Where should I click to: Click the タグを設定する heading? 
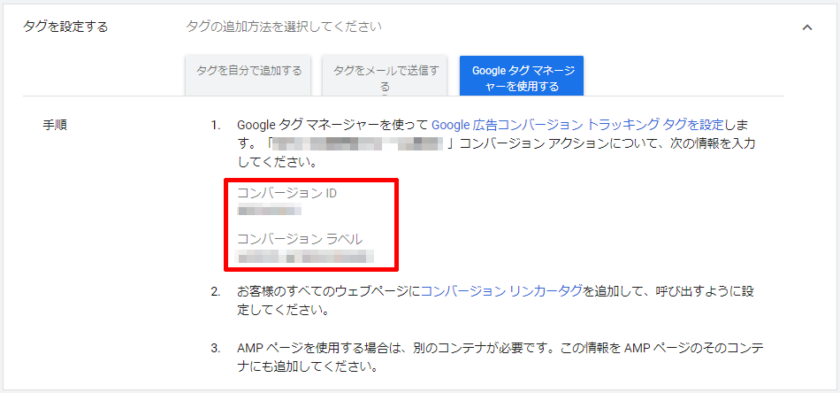click(x=66, y=26)
